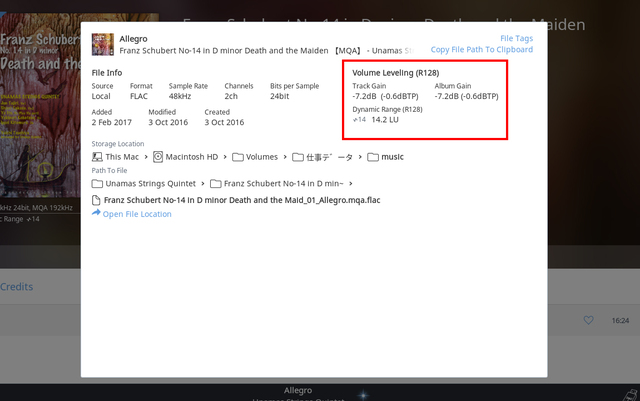Viewport: 640px width, 401px height.
Task: Select the This Mac computer icon
Action: (97, 157)
